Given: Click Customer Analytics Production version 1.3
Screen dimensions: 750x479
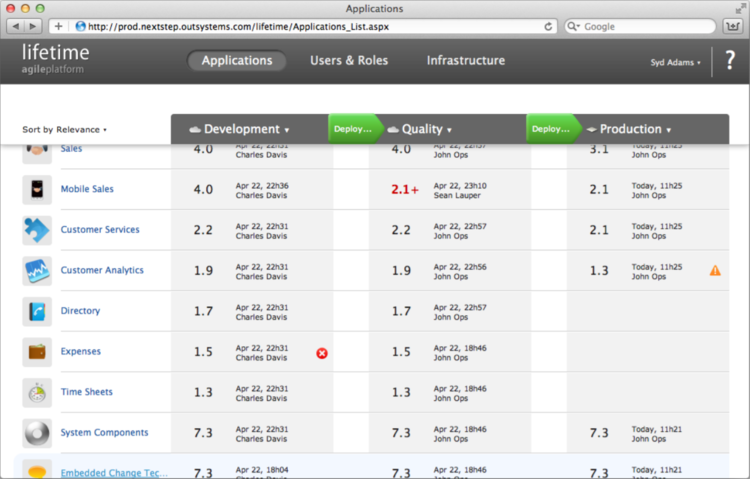Looking at the screenshot, I should (599, 271).
